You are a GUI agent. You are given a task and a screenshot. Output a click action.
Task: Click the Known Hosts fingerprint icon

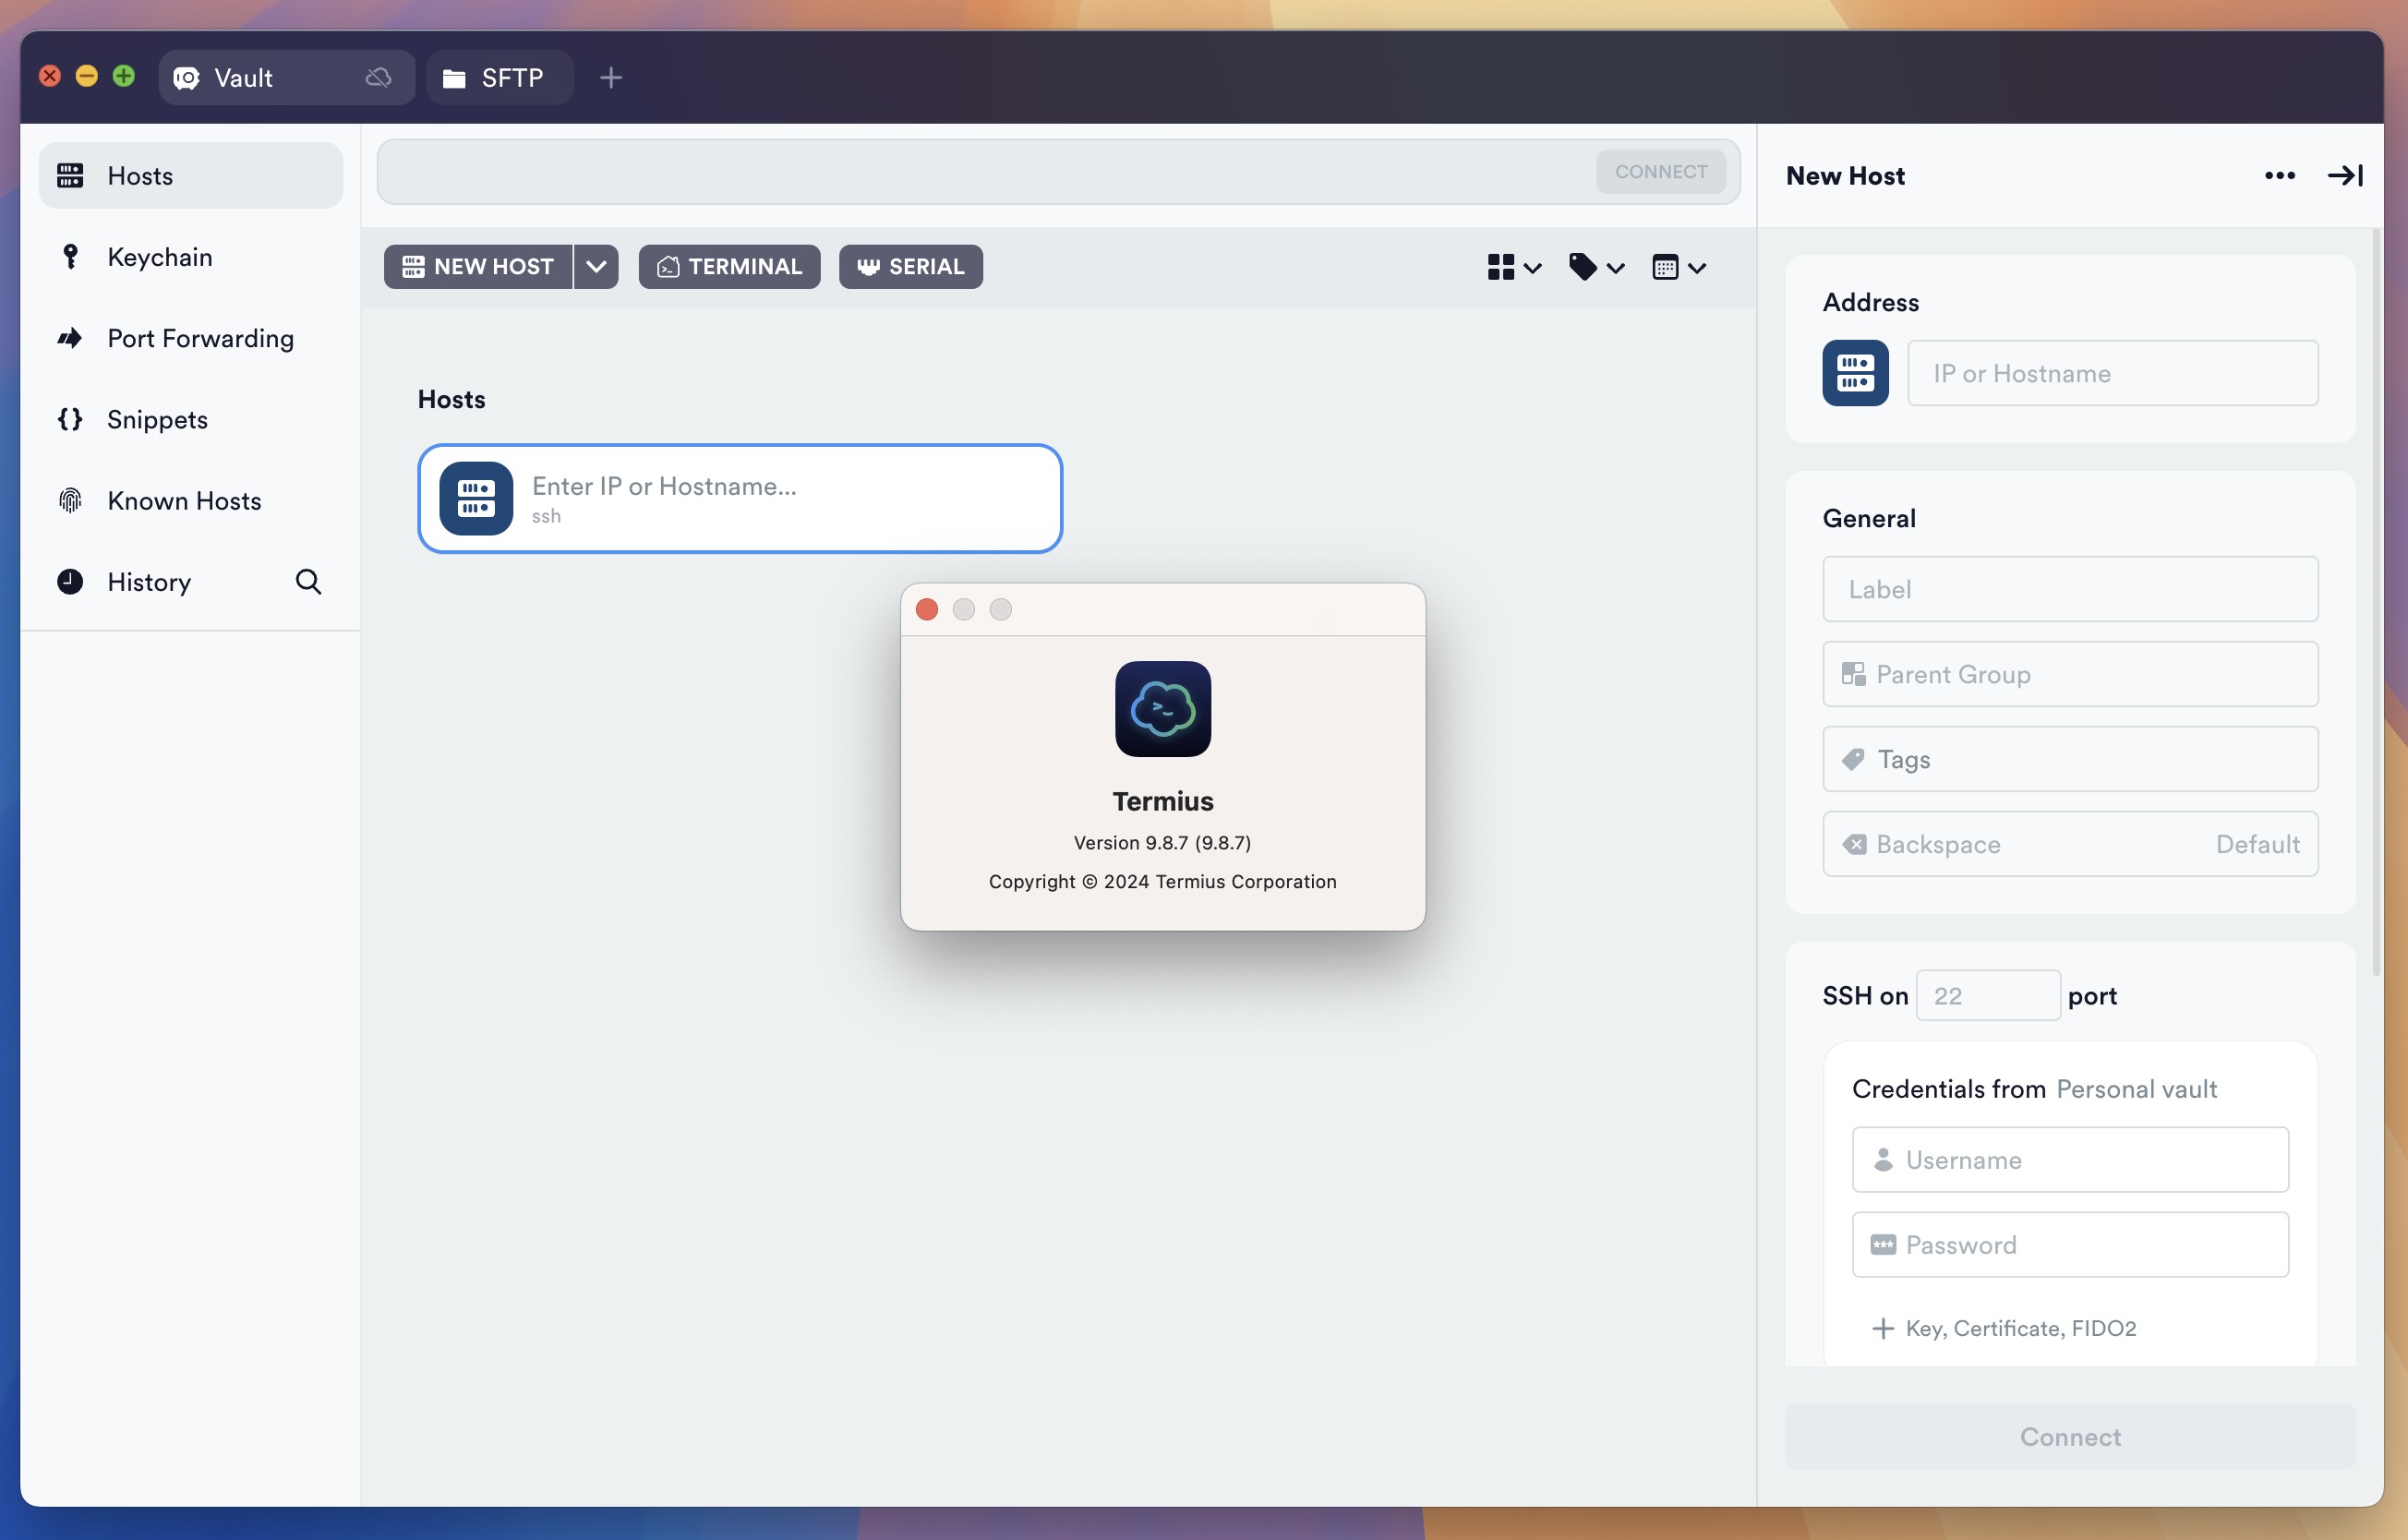click(70, 500)
